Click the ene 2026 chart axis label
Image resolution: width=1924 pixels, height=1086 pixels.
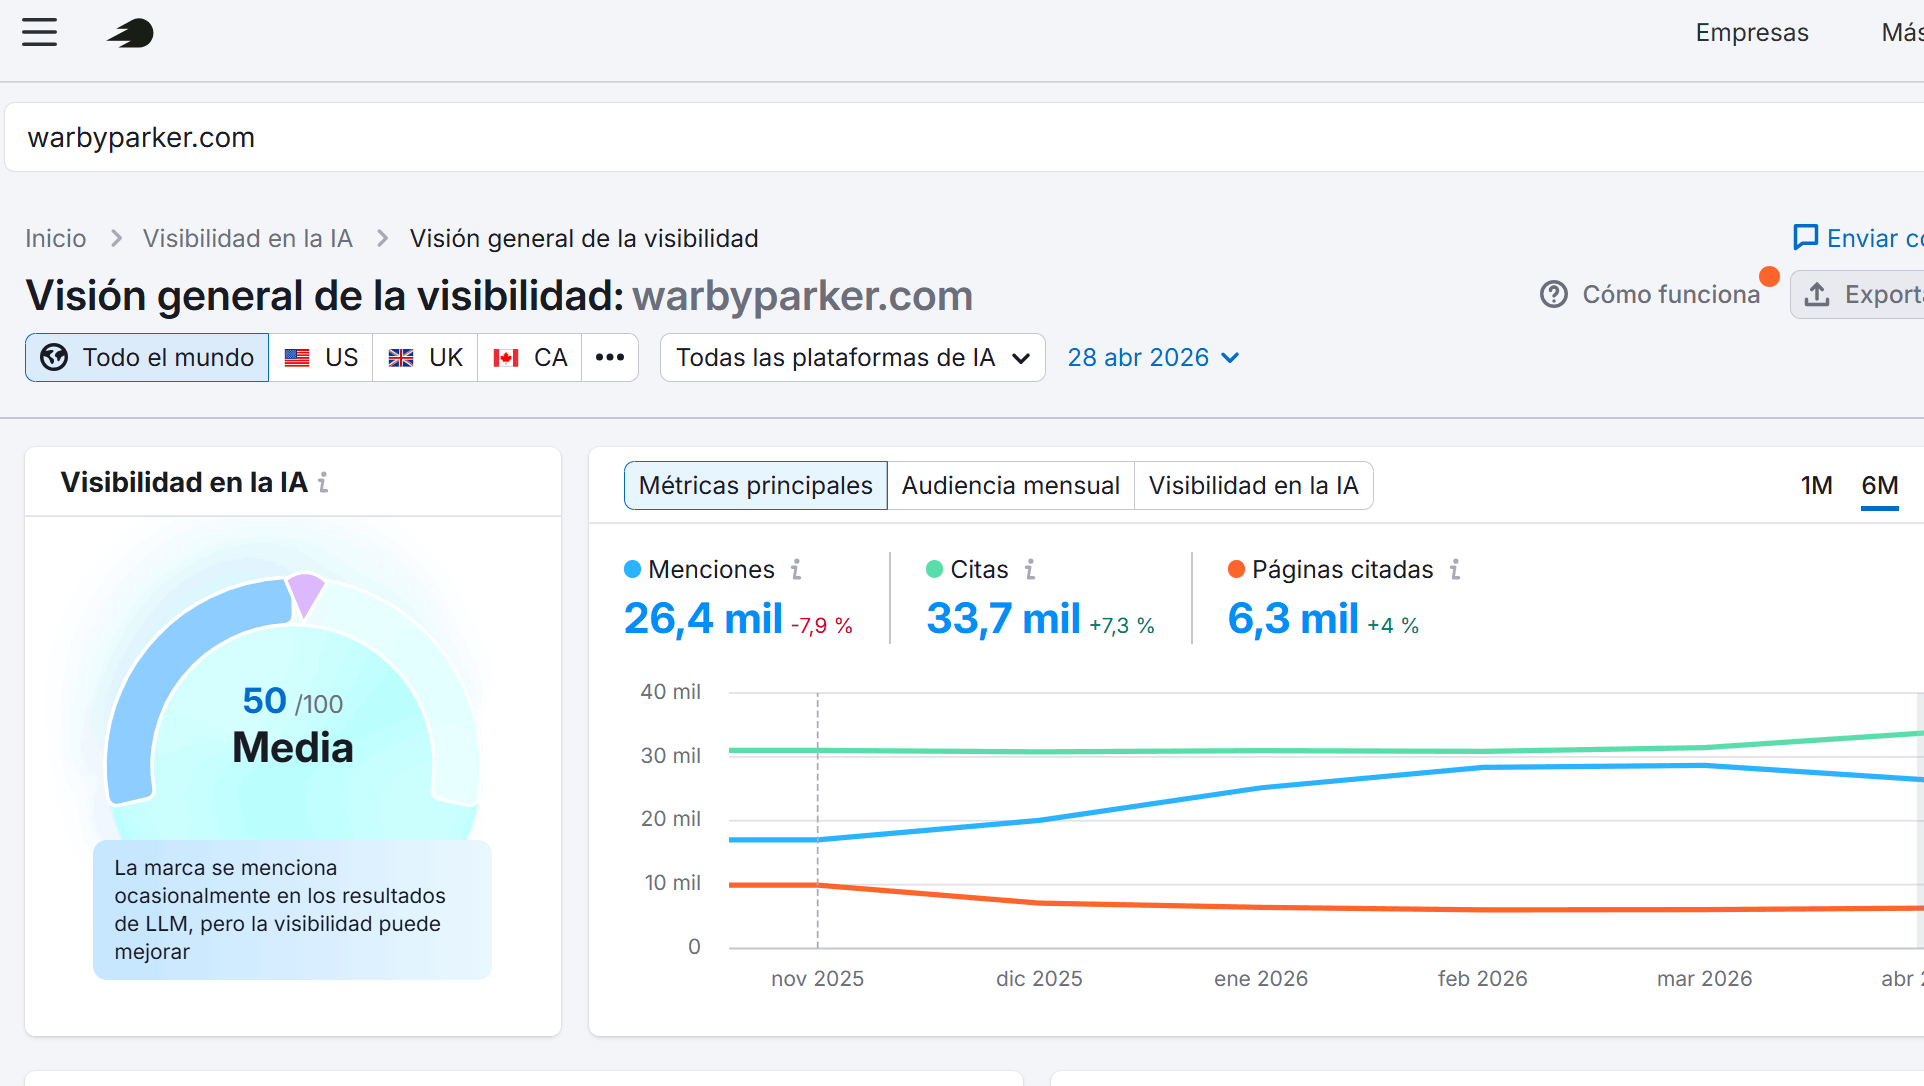[x=1261, y=979]
